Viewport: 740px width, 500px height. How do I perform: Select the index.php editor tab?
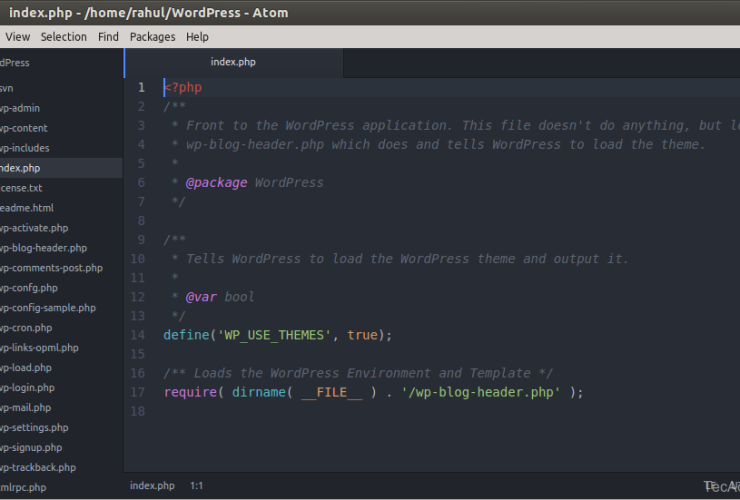pos(233,62)
